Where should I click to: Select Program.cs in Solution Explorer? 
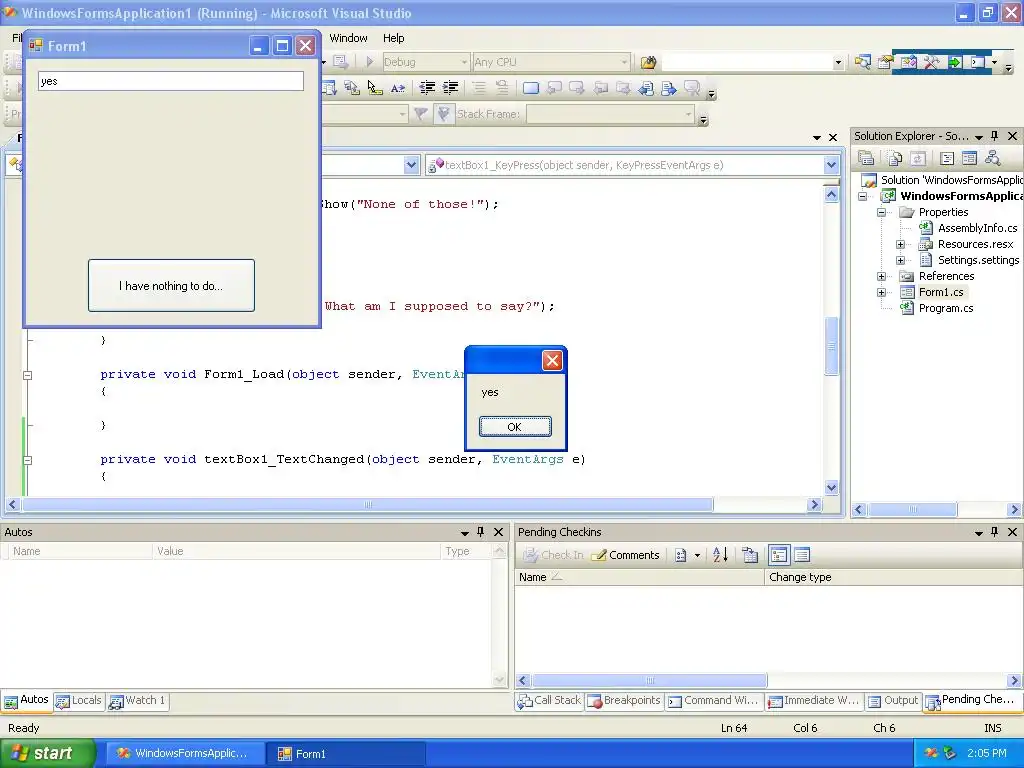(x=946, y=308)
